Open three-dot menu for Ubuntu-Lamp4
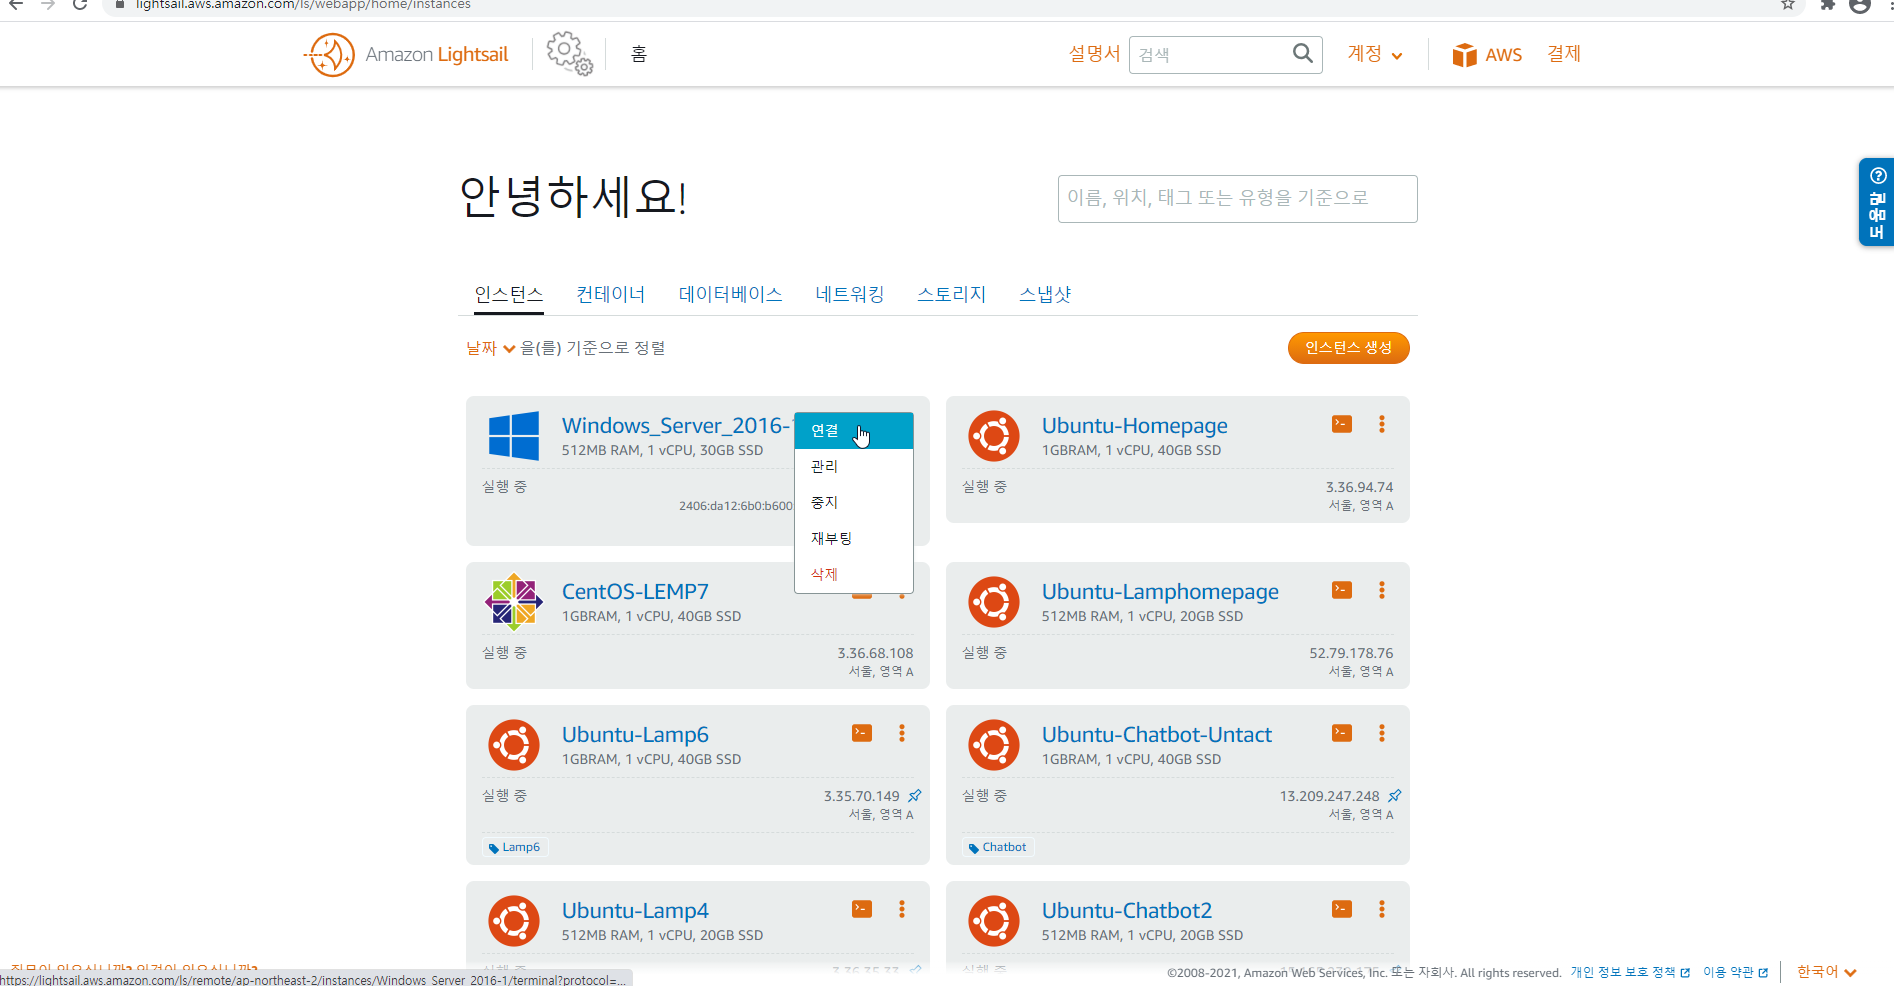The image size is (1894, 986). (902, 909)
